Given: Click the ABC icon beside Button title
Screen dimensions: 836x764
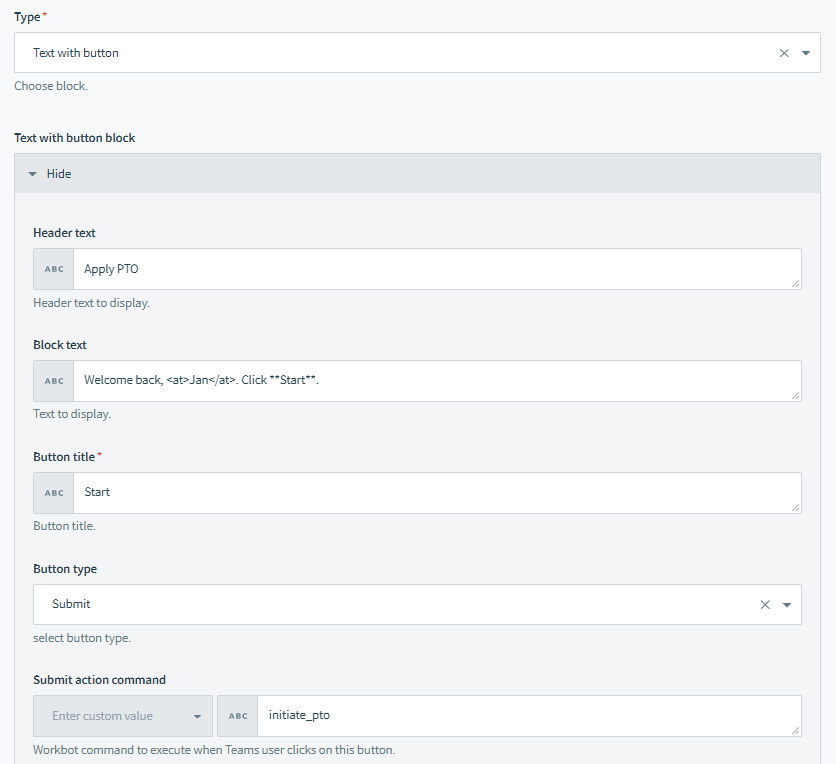Looking at the screenshot, I should pos(54,493).
